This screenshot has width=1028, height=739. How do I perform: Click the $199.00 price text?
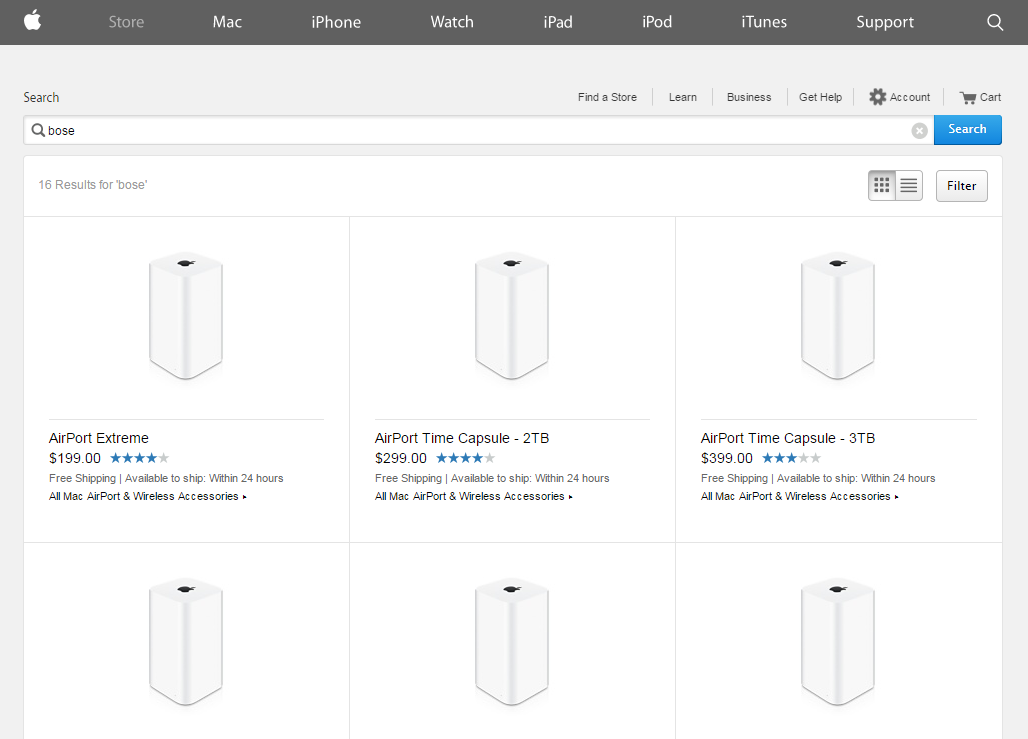coord(75,458)
